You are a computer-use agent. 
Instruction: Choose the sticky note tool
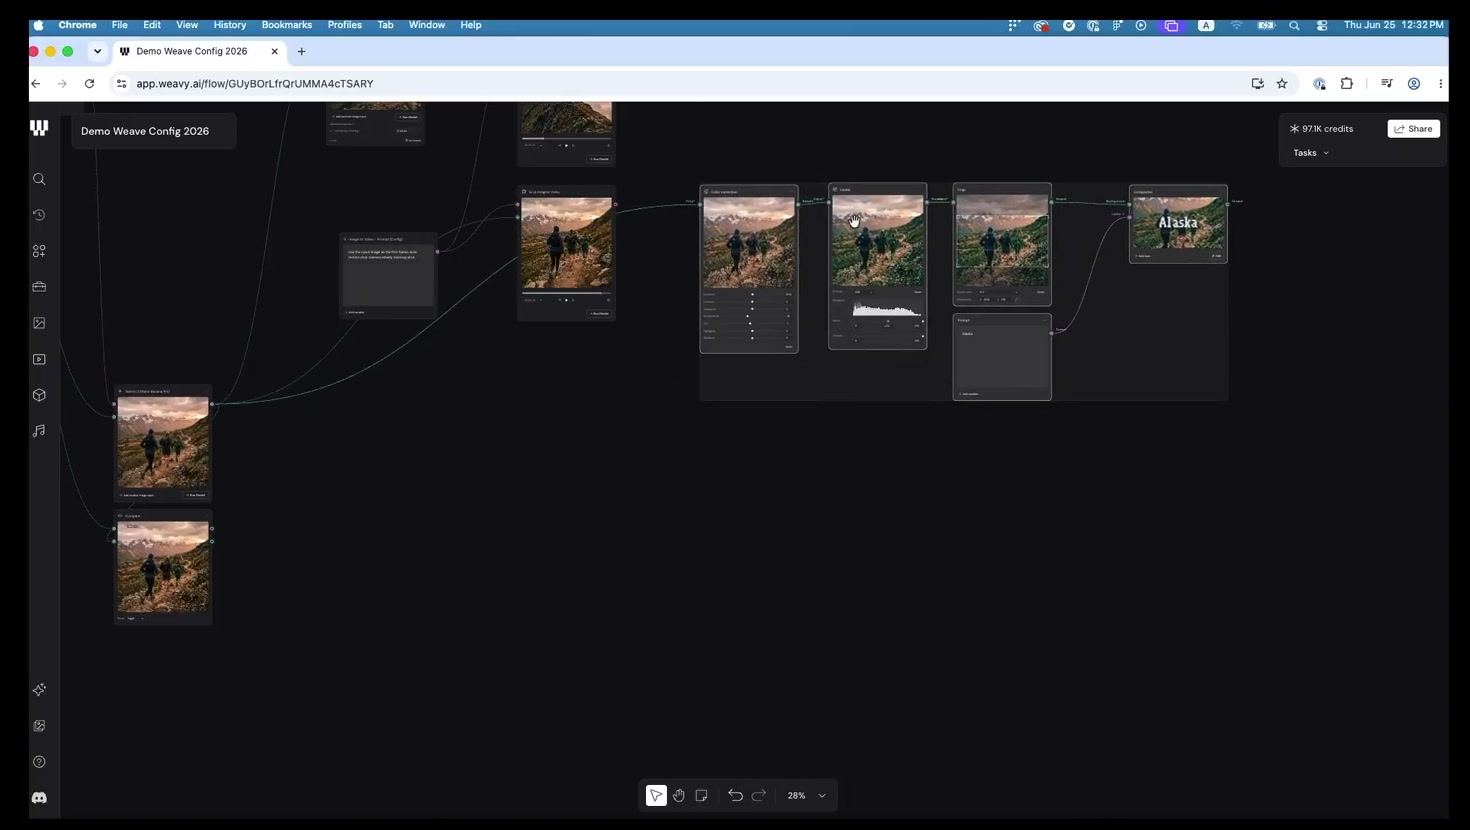[x=702, y=795]
